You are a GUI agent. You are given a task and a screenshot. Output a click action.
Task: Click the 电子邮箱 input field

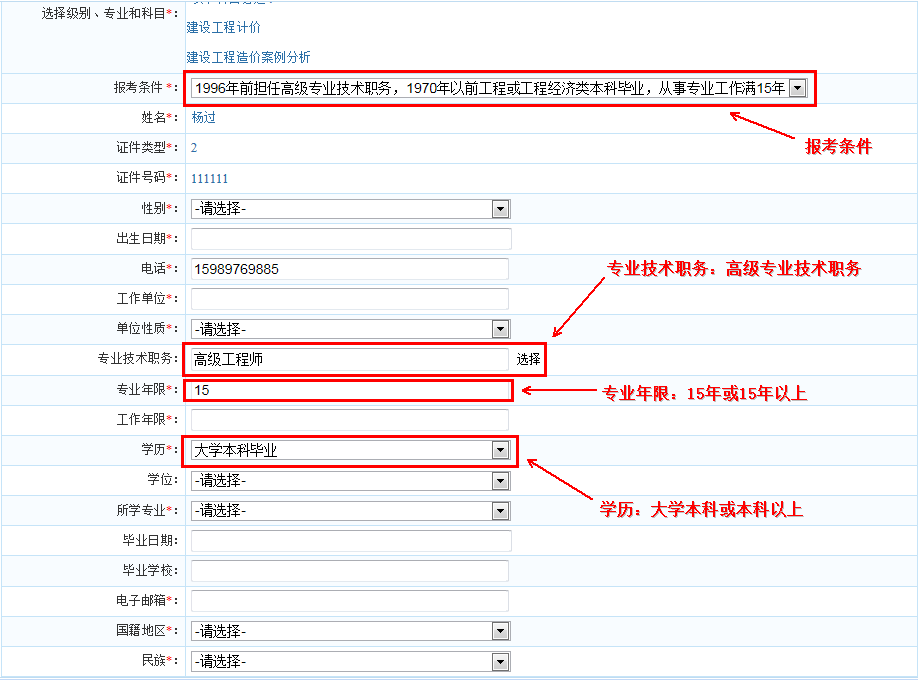pyautogui.click(x=349, y=601)
